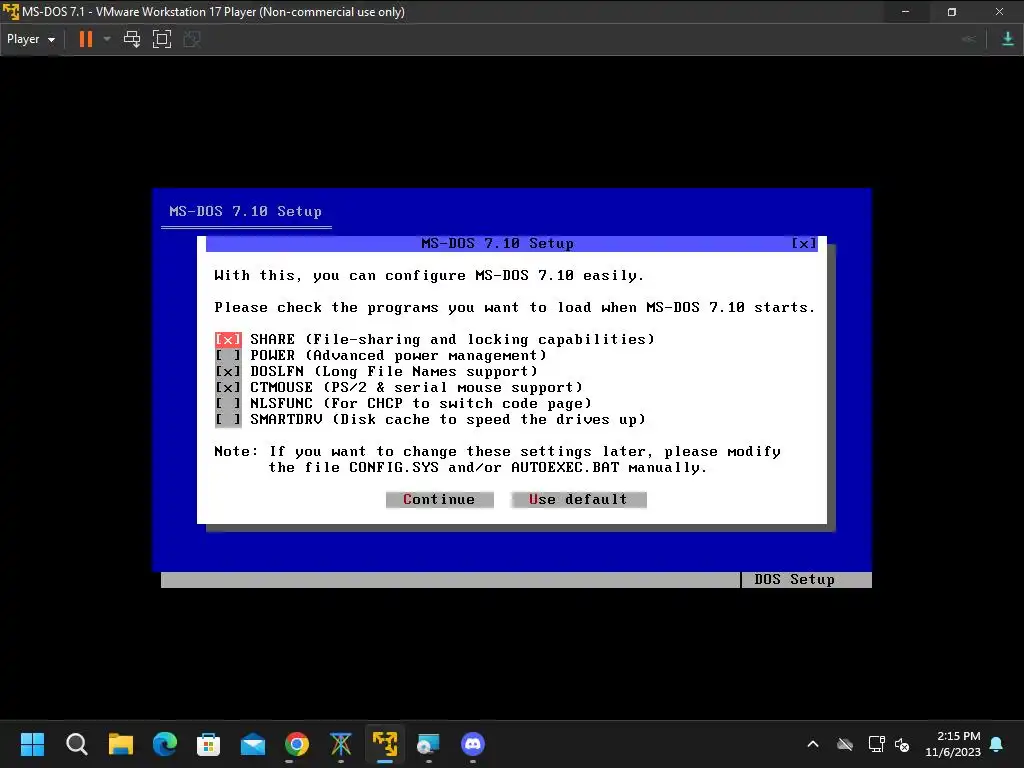Image resolution: width=1024 pixels, height=768 pixels.
Task: Click the Continue button
Action: (440, 500)
